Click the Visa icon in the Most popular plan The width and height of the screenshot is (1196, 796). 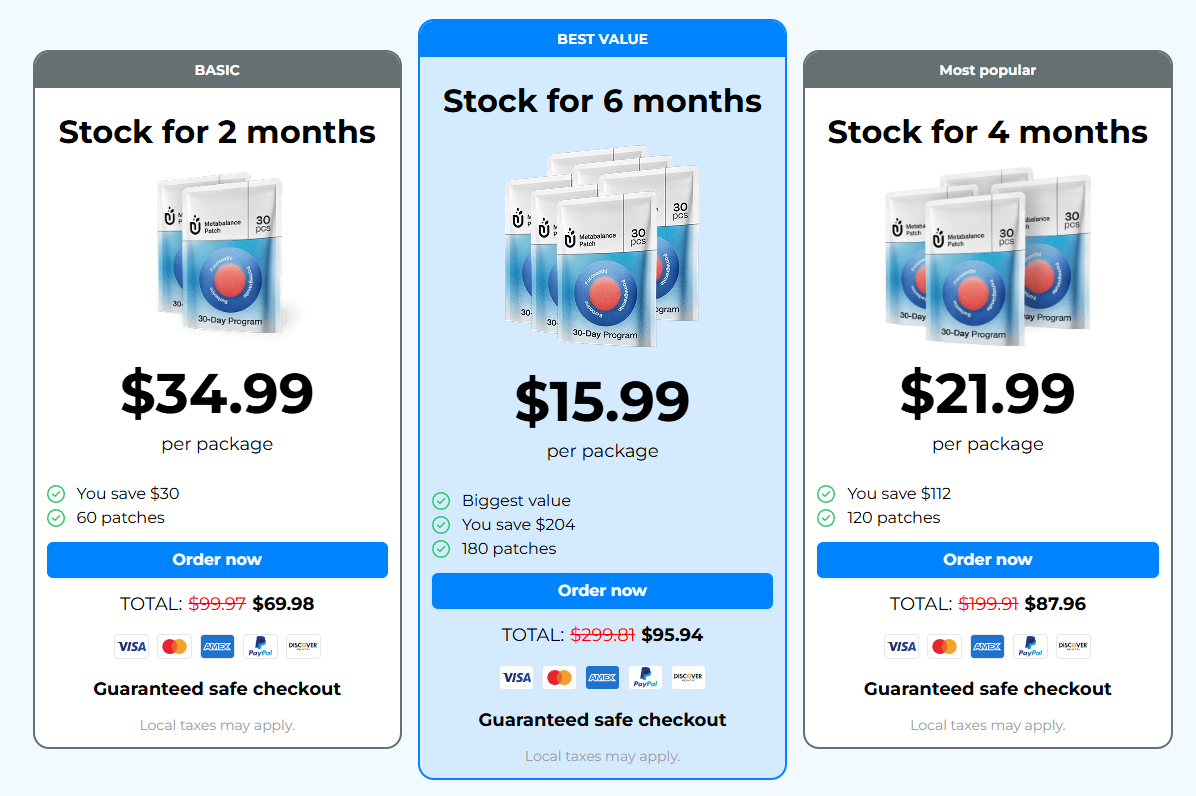click(902, 647)
